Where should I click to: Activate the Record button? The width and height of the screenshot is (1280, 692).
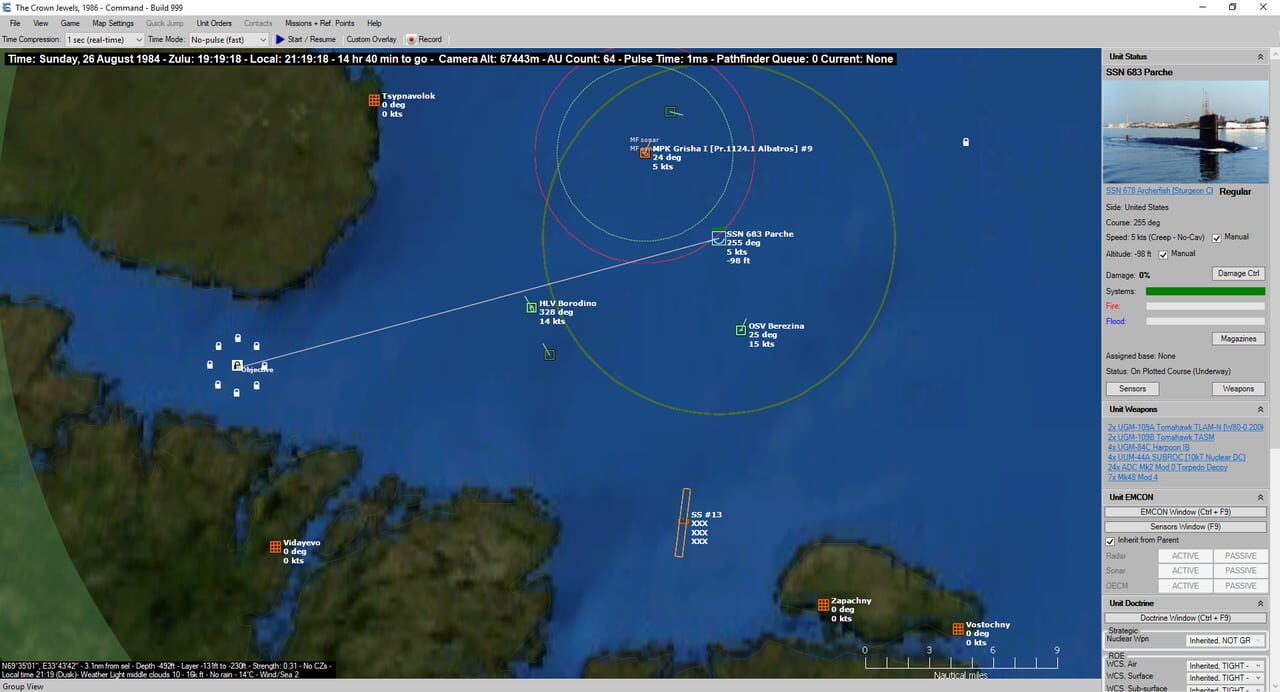425,39
